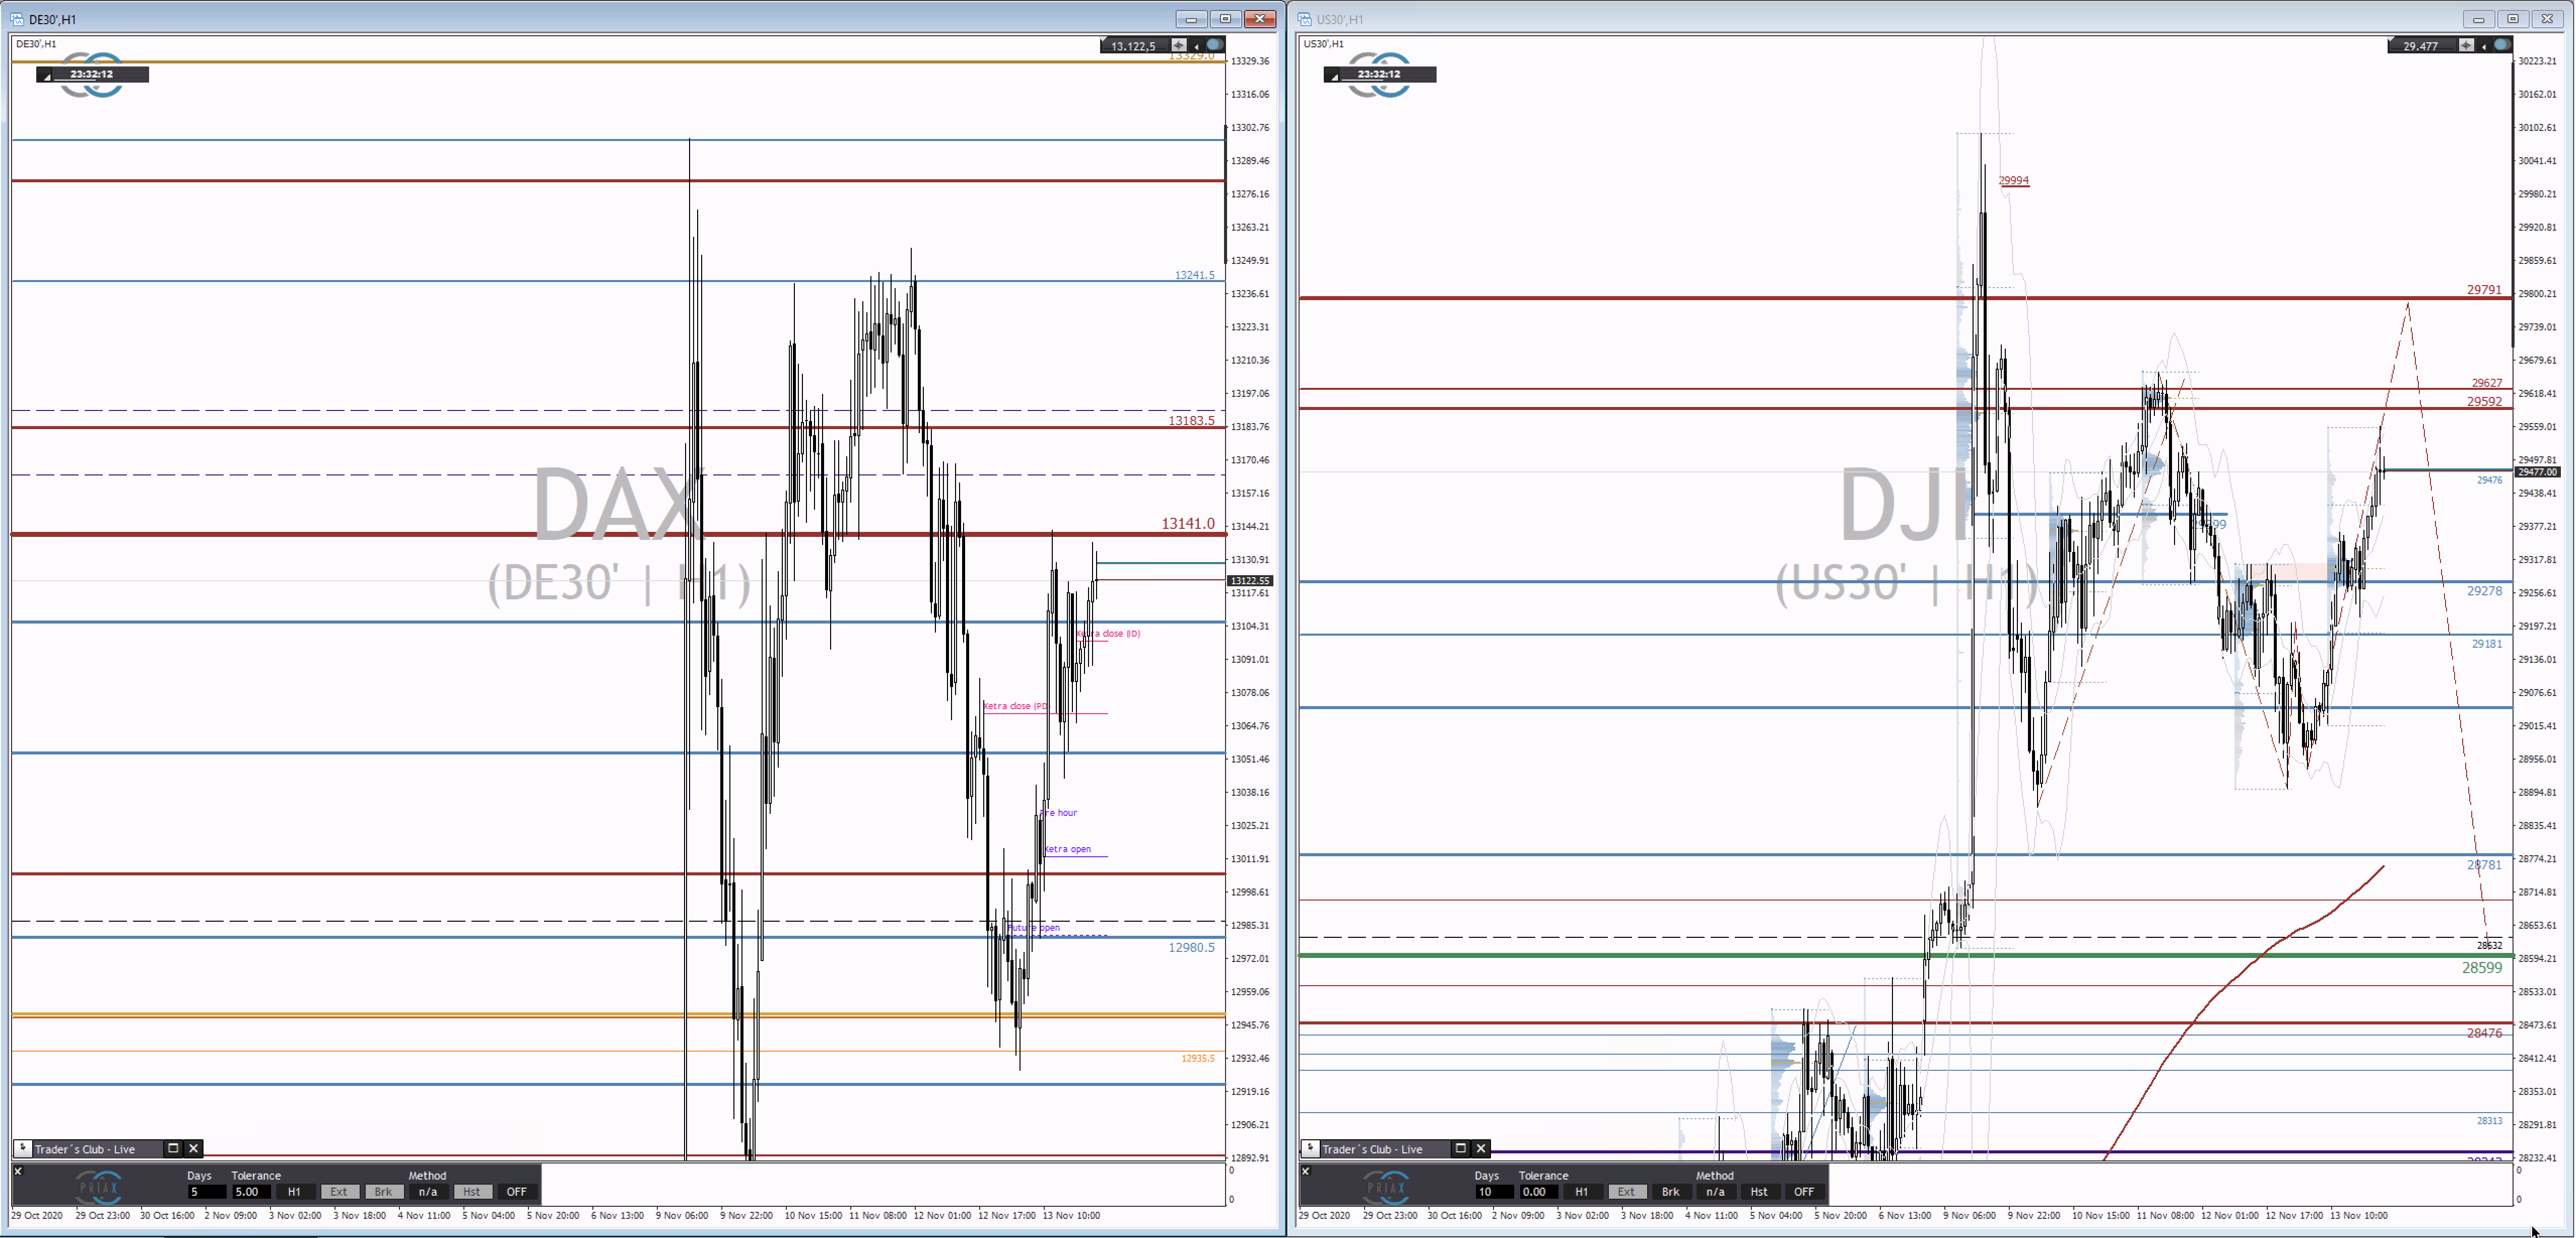Close the Trader's Club panel in DE30 chart

click(194, 1148)
